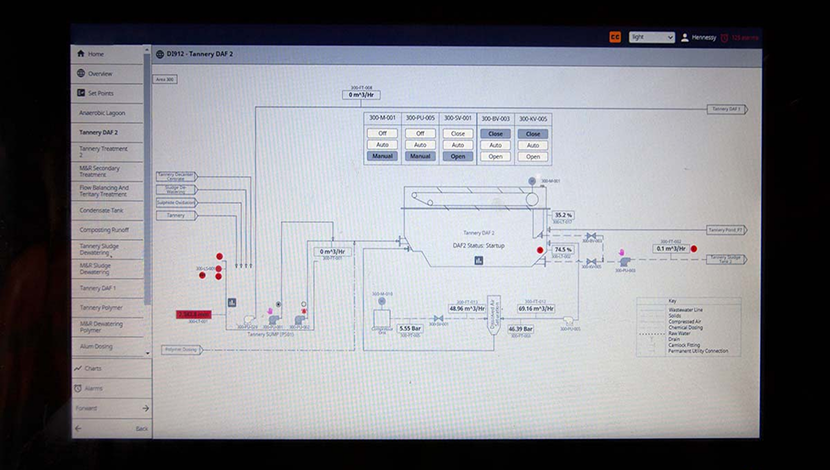Click the orange CC icon in header
Screen dimensions: 830x470
point(615,37)
